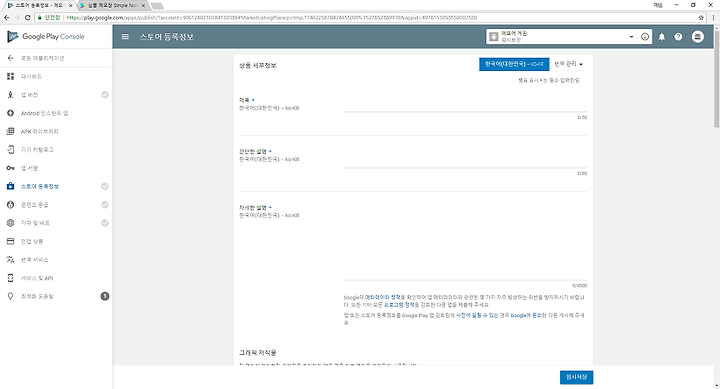This screenshot has height=389, width=720.
Task: Reload the page in browser
Action: click(28, 17)
